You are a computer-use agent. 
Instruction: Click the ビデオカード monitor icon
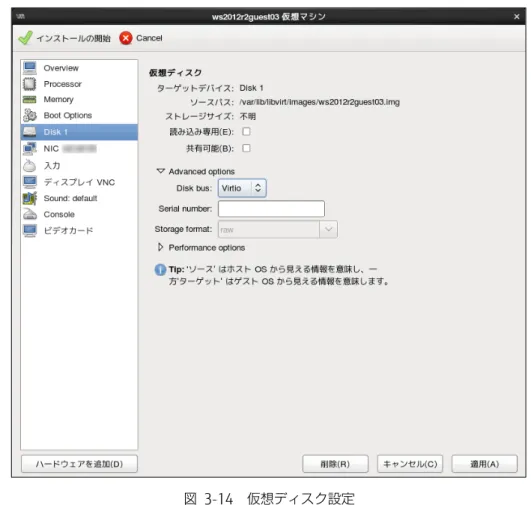(30, 230)
